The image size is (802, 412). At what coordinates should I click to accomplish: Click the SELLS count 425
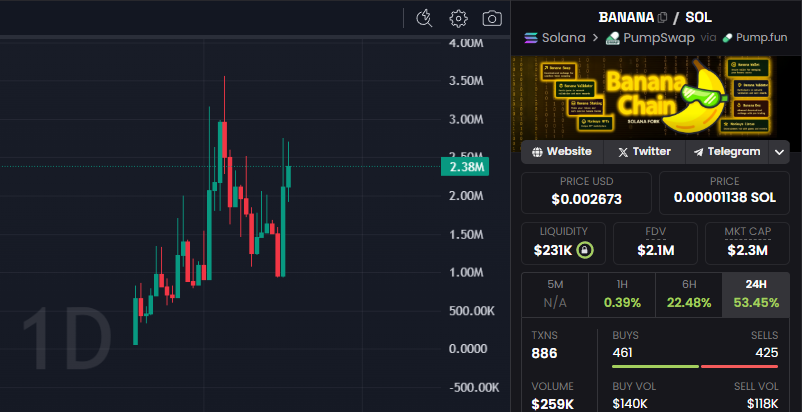coord(767,353)
